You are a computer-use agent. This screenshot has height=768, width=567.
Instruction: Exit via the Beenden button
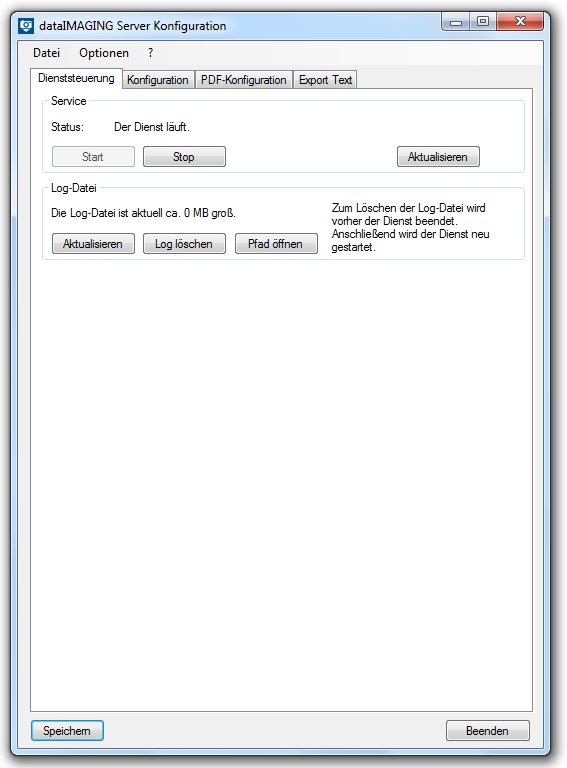488,731
